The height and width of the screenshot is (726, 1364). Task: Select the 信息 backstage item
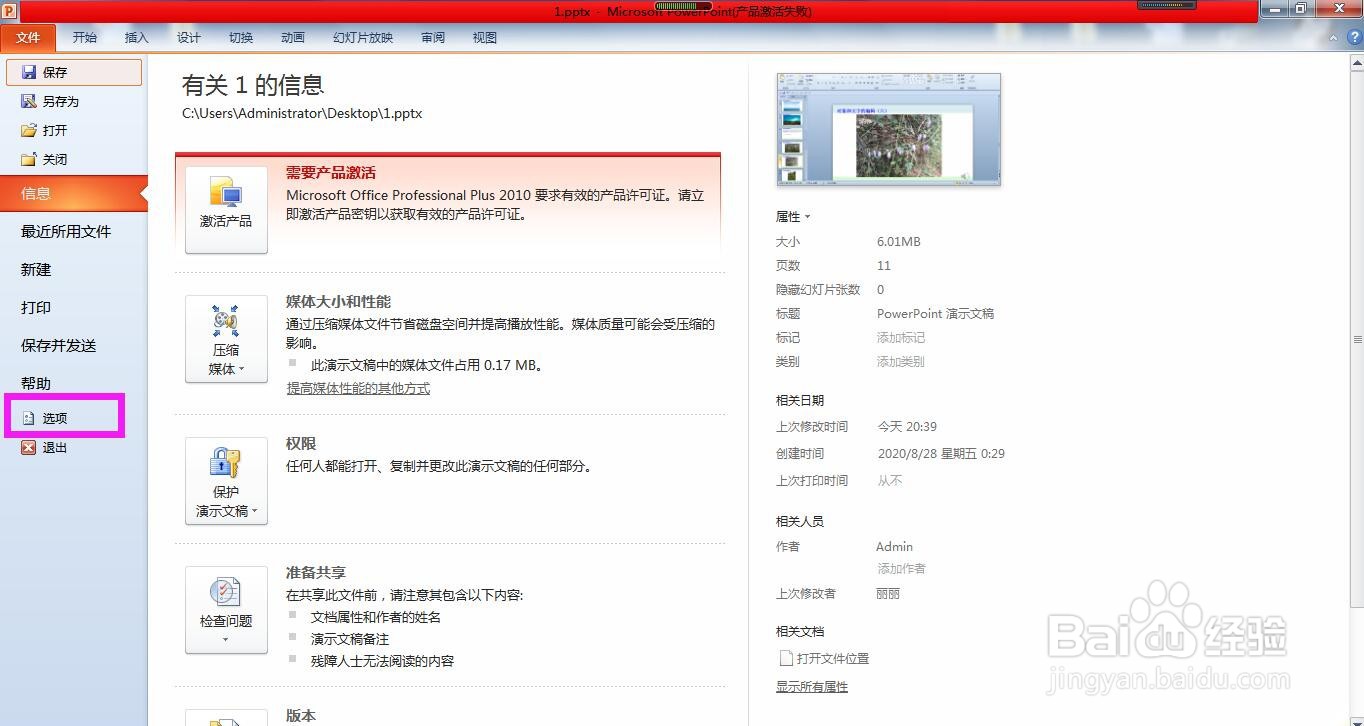73,193
